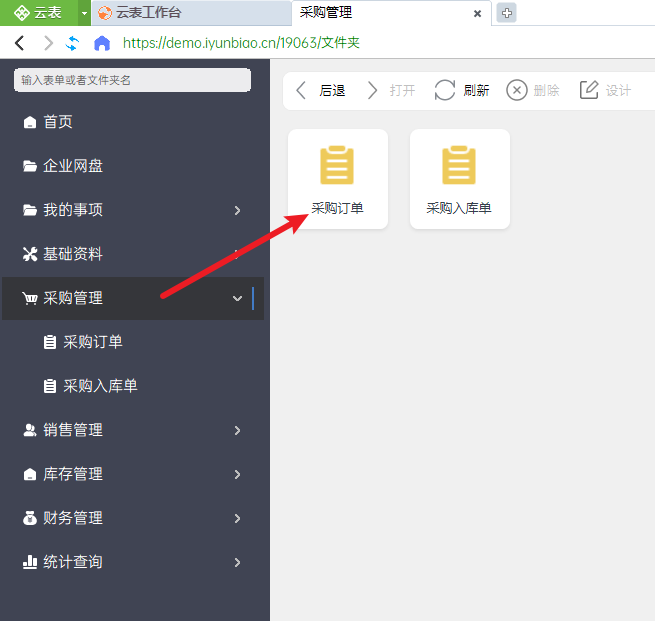Screen dimensions: 655x621
Task: Open the 云表 dropdown arrow
Action: pos(84,13)
